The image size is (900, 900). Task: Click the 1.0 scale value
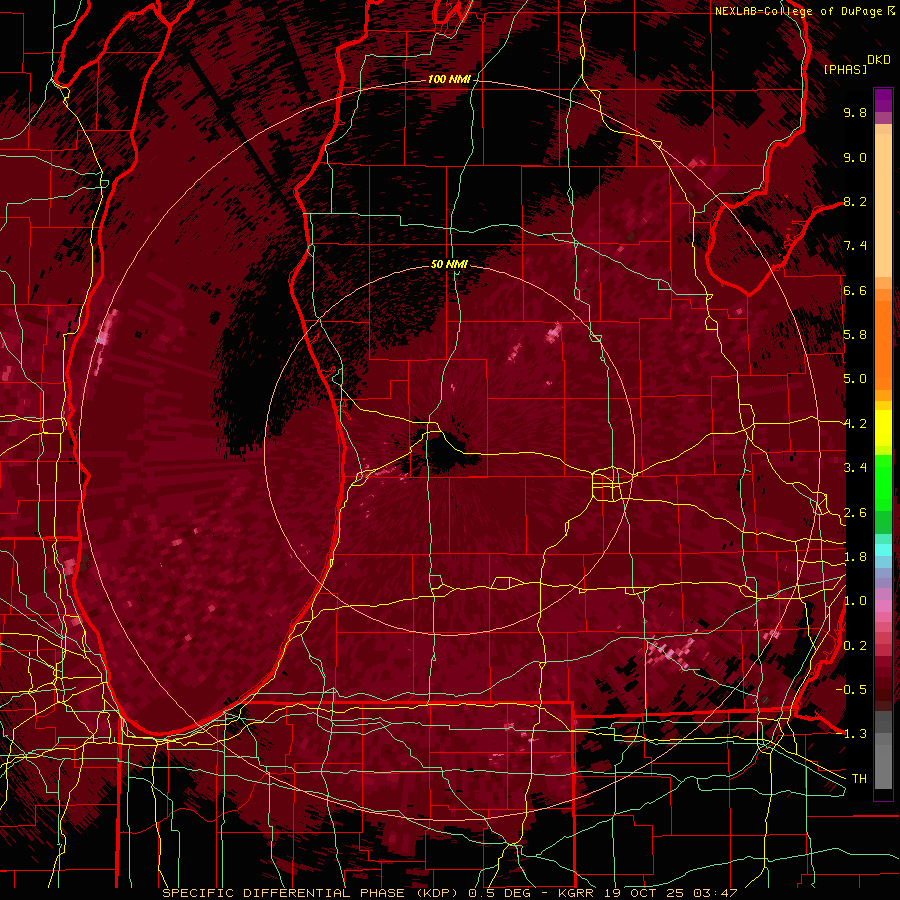855,601
